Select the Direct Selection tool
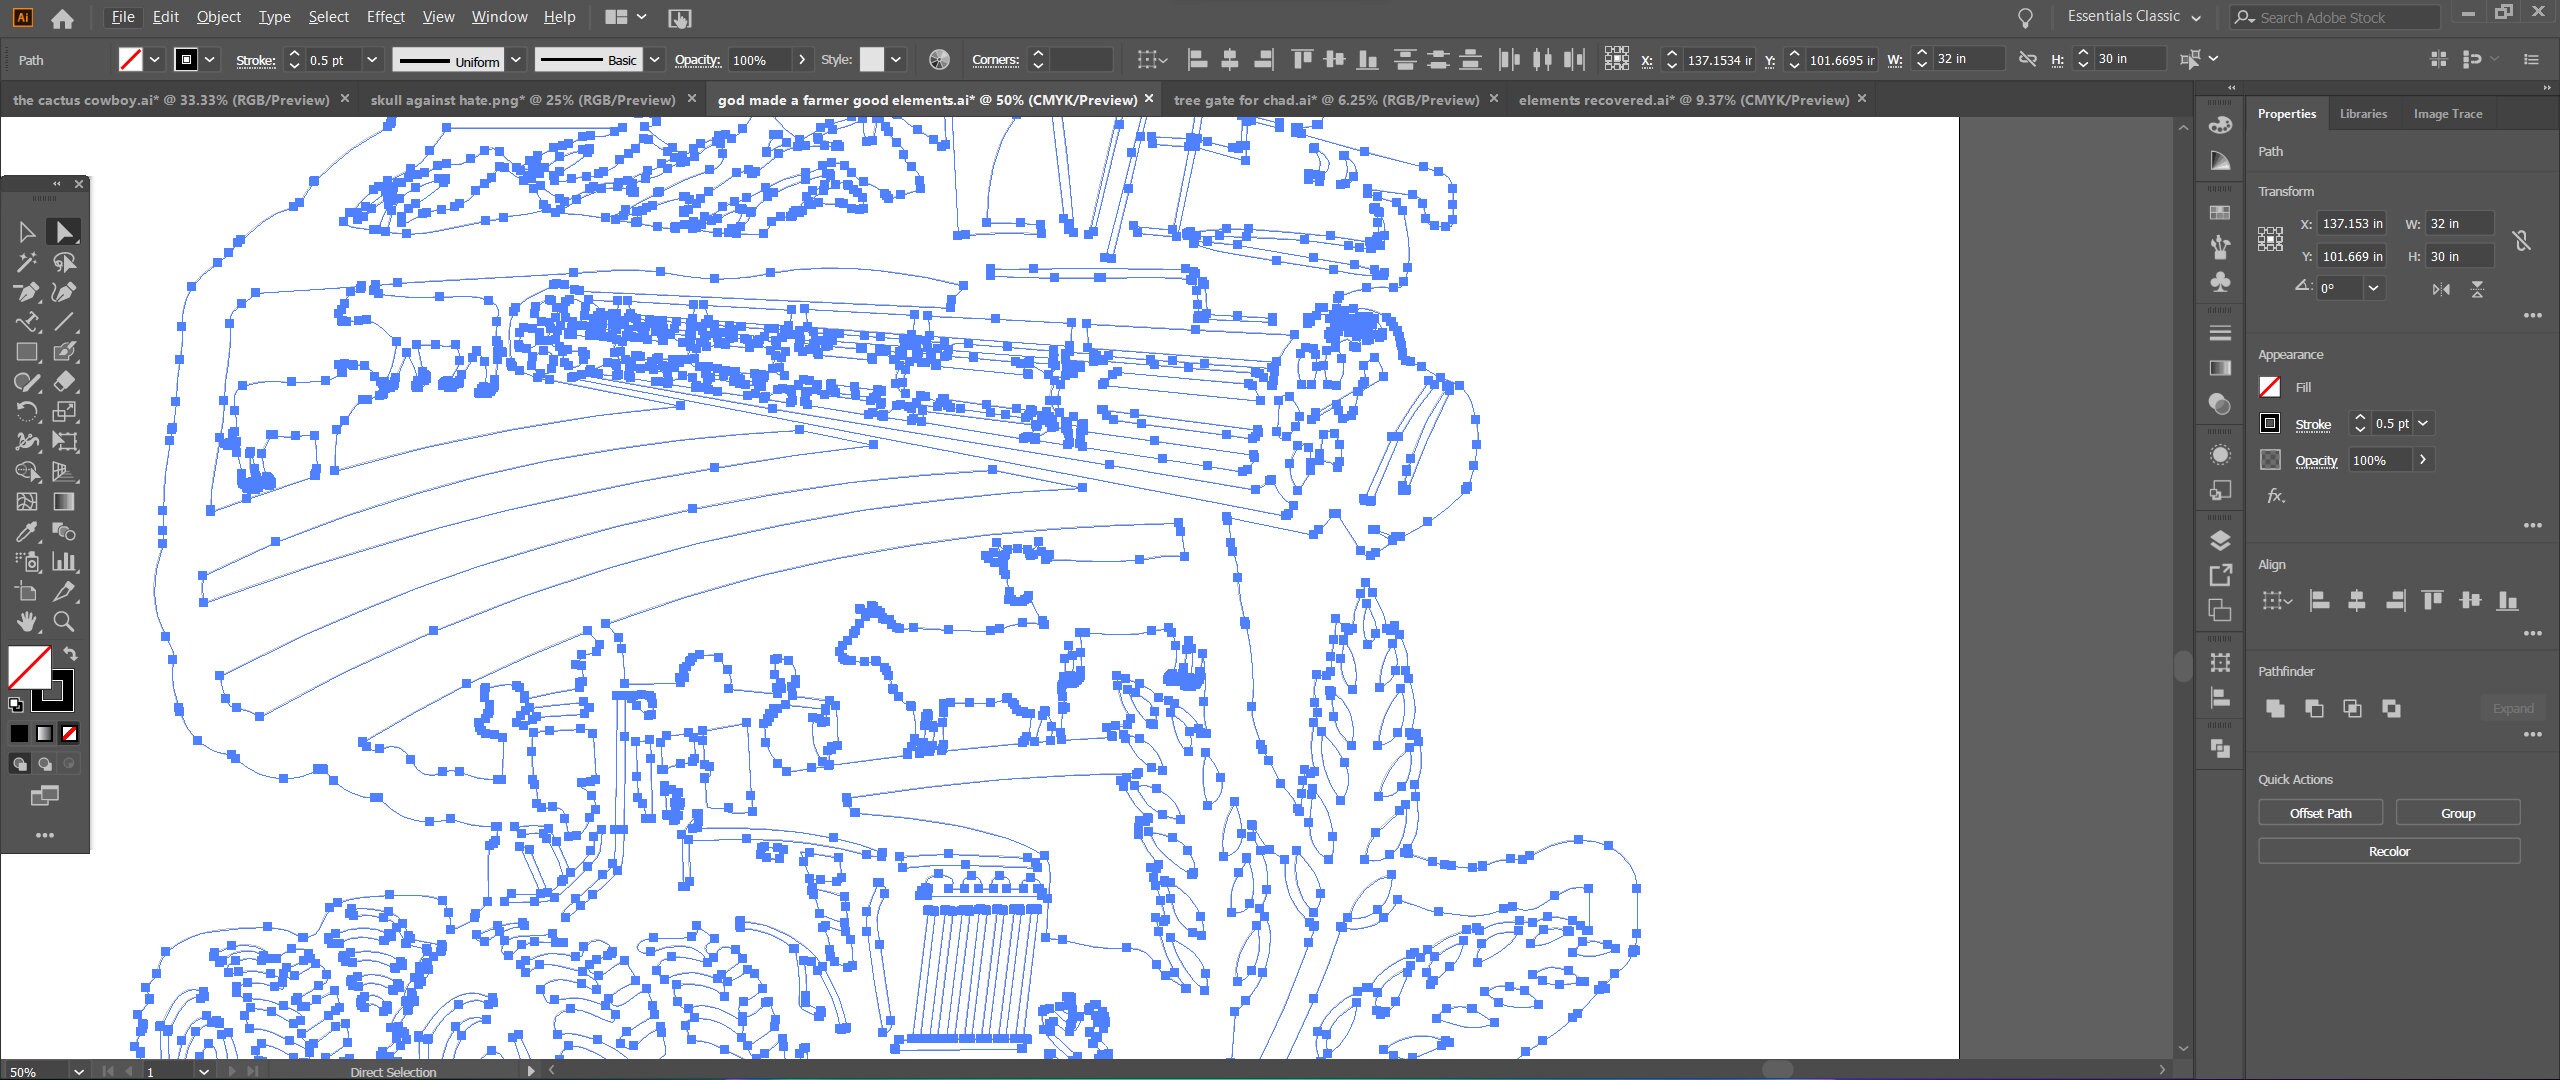The image size is (2560, 1080). point(64,231)
